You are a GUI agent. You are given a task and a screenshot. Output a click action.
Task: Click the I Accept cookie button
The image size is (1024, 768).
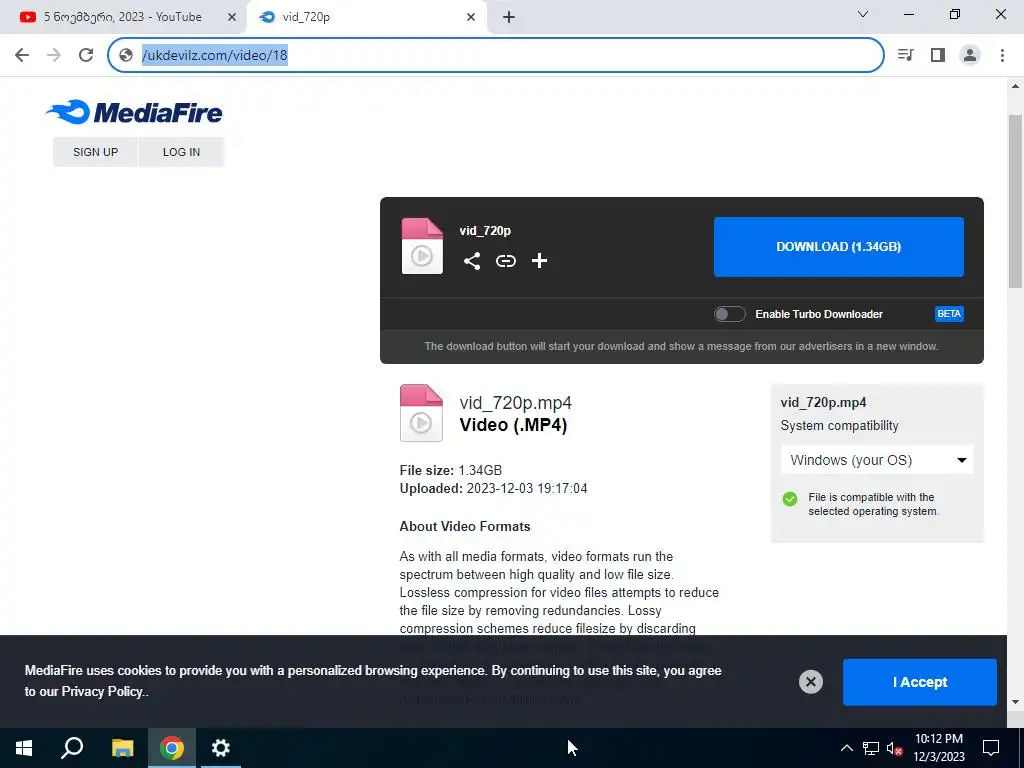coord(920,682)
